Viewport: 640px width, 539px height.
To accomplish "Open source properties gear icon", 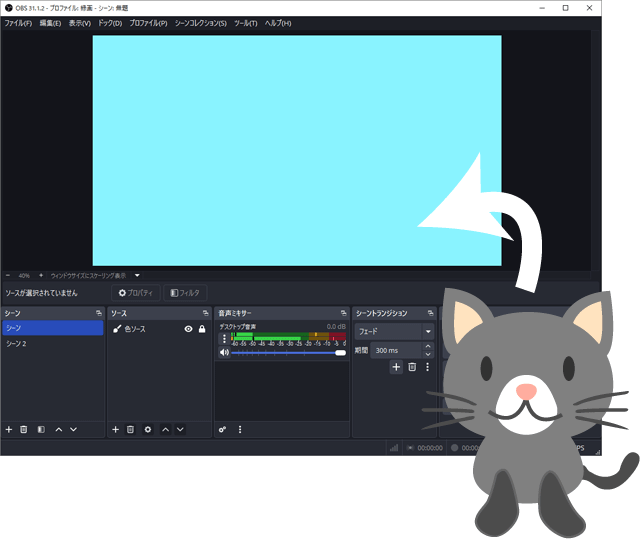I will 148,429.
